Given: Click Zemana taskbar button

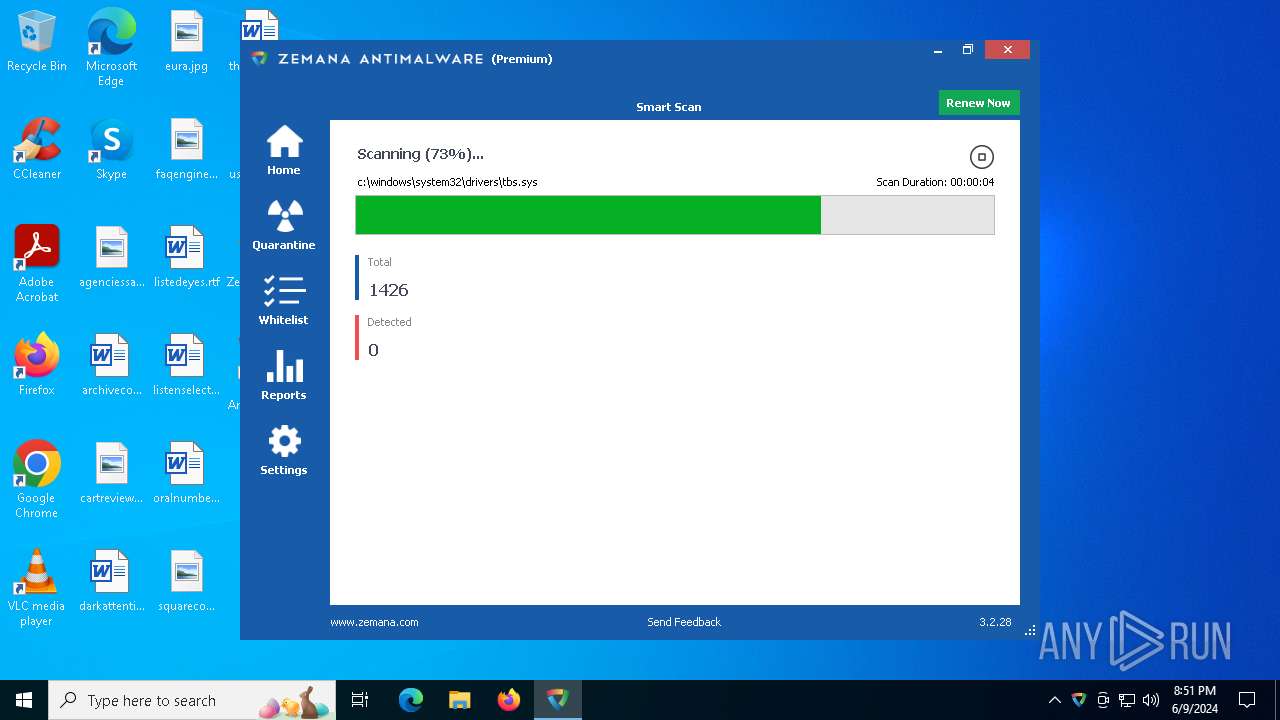Looking at the screenshot, I should pos(558,700).
